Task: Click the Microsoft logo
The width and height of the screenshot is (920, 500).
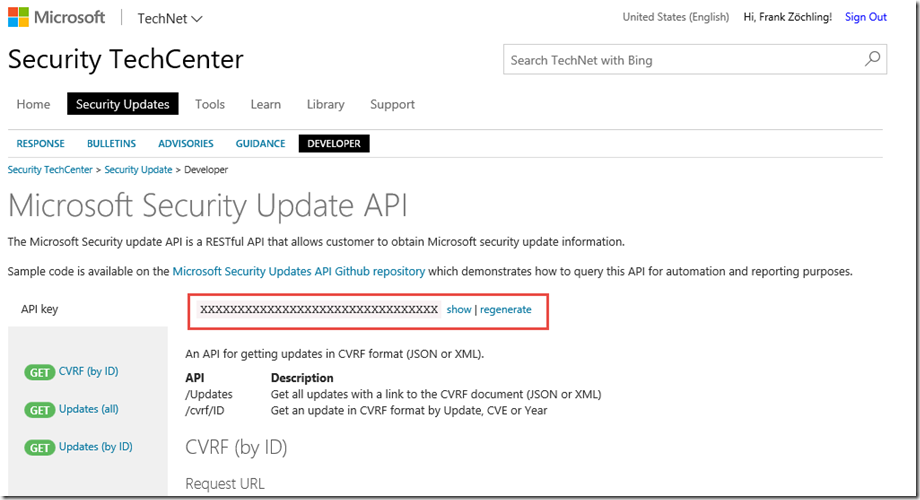Action: coord(57,17)
